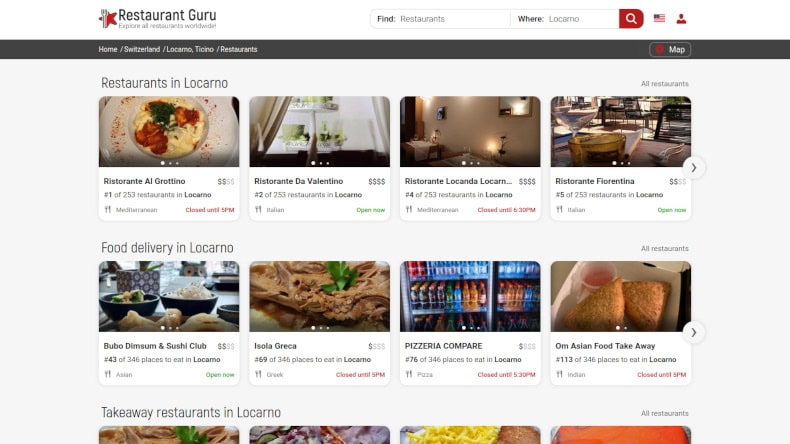Screen dimensions: 790x444
Task: Click the red search magnifier button
Action: [631, 19]
